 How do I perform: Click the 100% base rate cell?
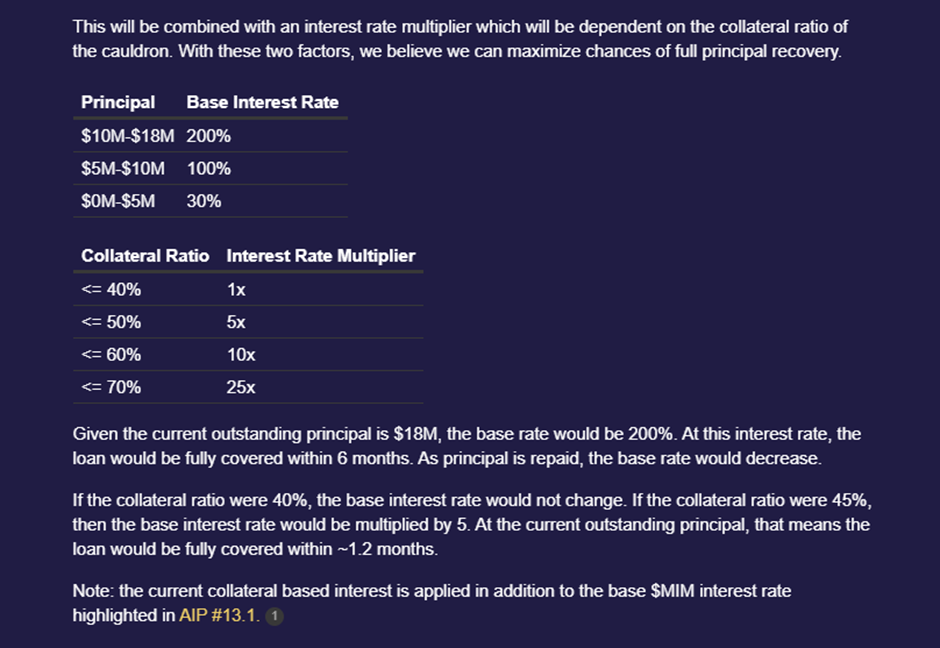[209, 168]
